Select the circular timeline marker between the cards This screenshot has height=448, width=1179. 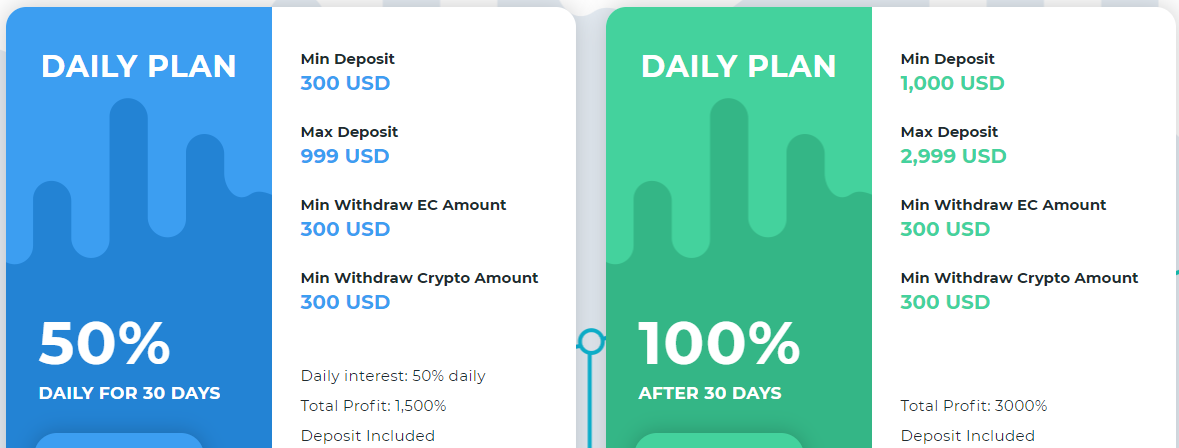click(x=593, y=342)
